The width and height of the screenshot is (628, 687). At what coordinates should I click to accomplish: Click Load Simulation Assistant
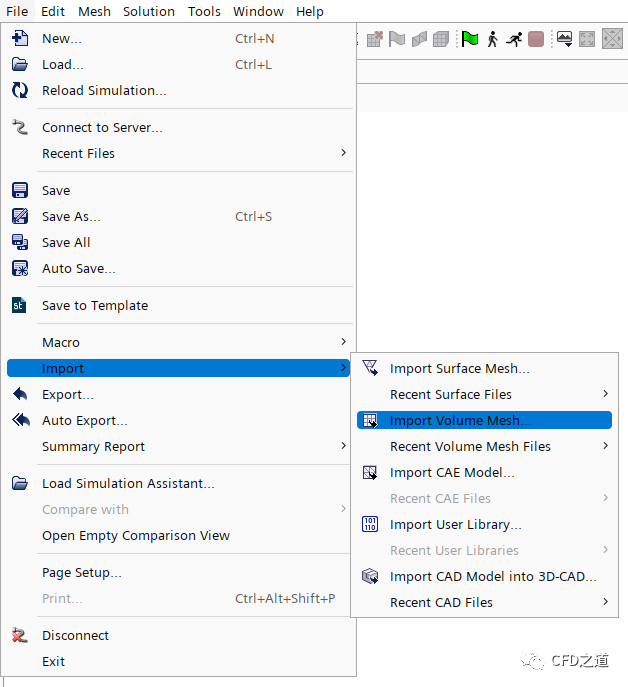(x=128, y=483)
